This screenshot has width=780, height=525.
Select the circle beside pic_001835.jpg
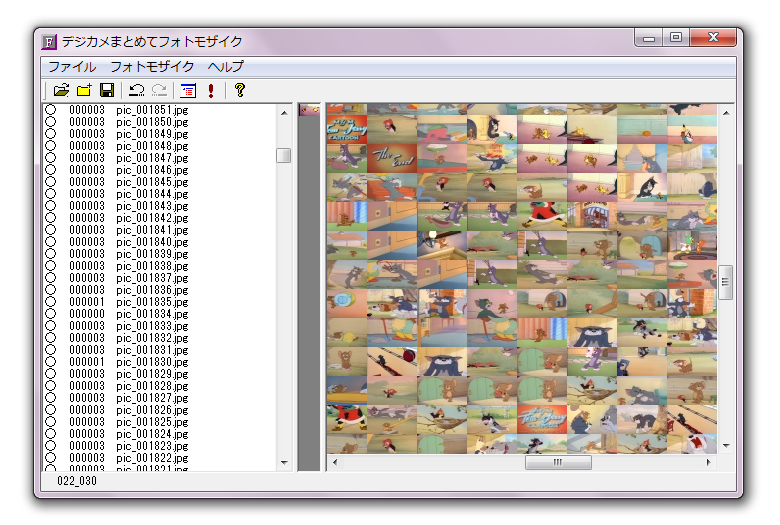click(x=51, y=302)
